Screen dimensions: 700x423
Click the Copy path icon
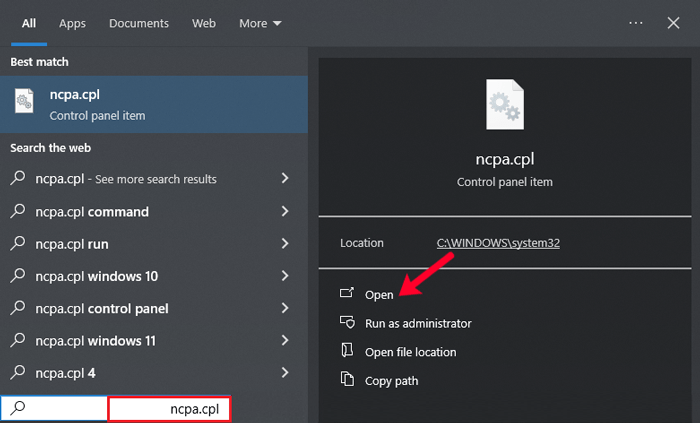click(347, 379)
